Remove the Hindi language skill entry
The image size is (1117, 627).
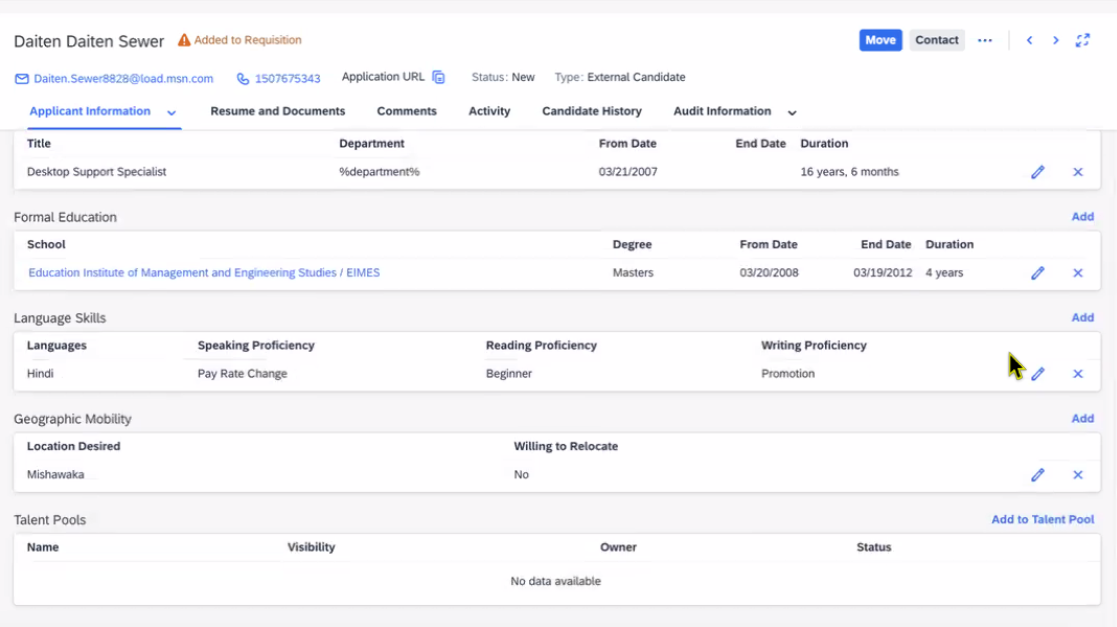(1078, 373)
